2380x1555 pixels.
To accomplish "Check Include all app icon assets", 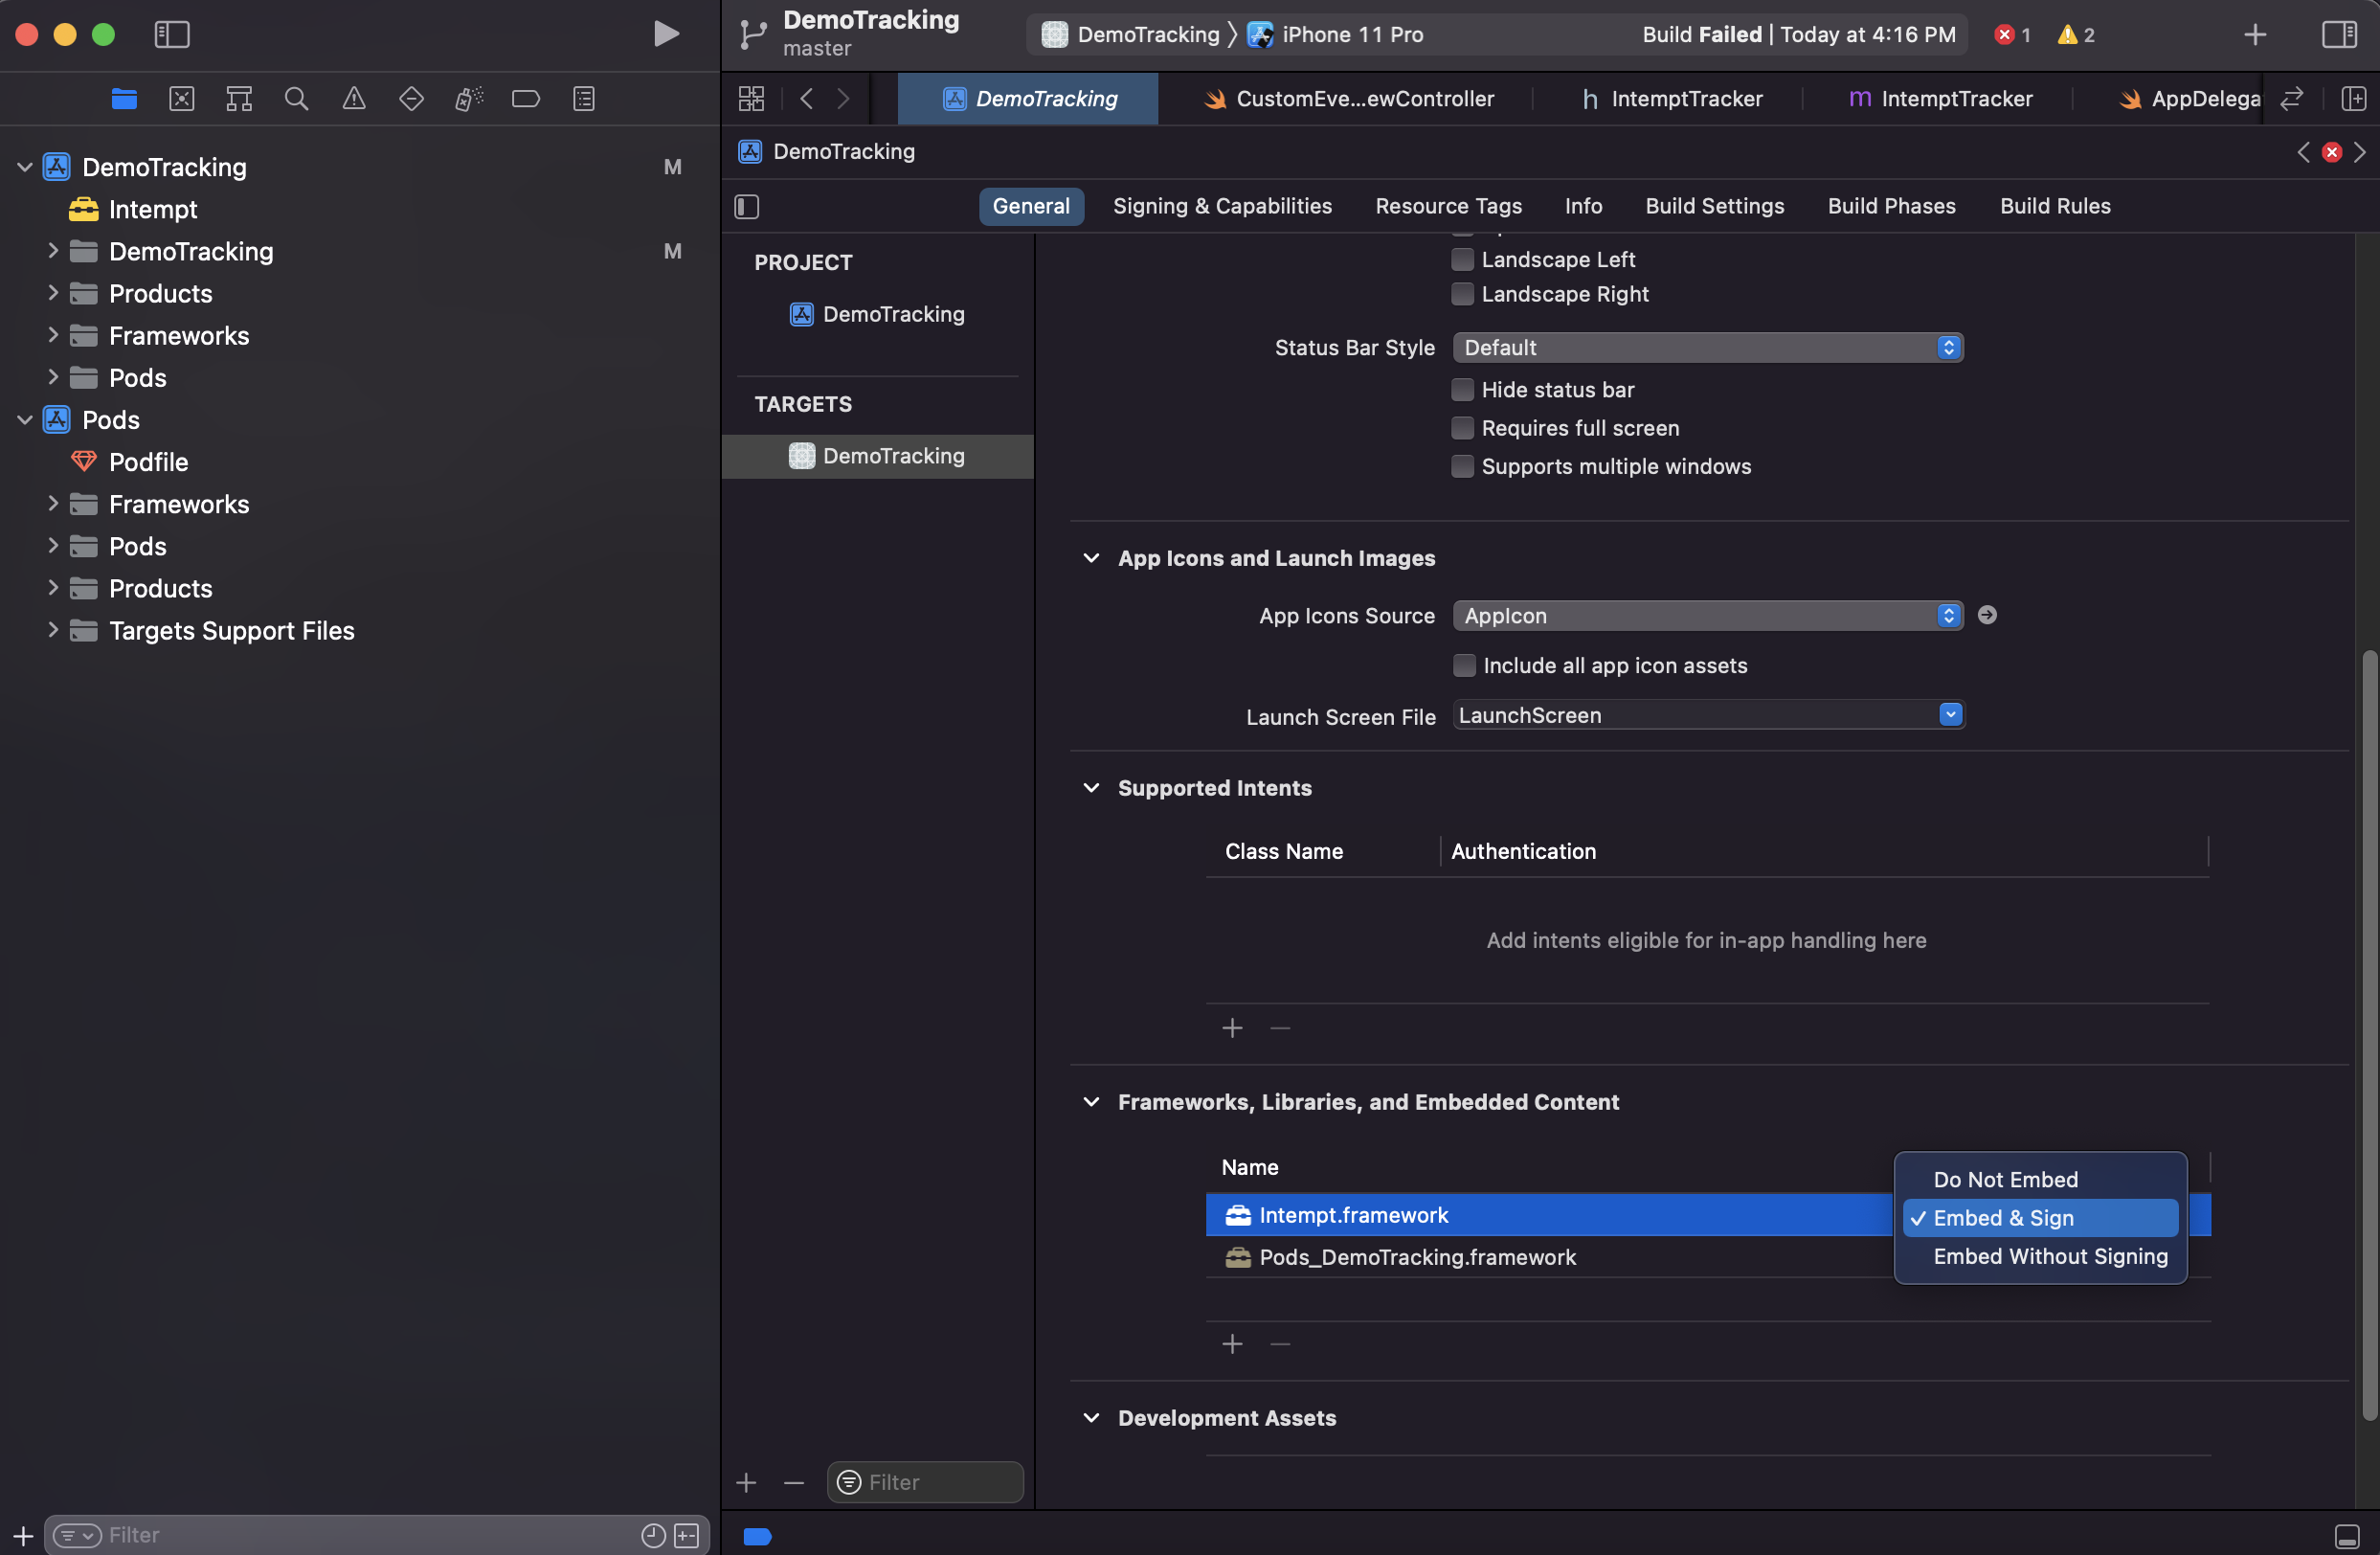I will point(1464,665).
